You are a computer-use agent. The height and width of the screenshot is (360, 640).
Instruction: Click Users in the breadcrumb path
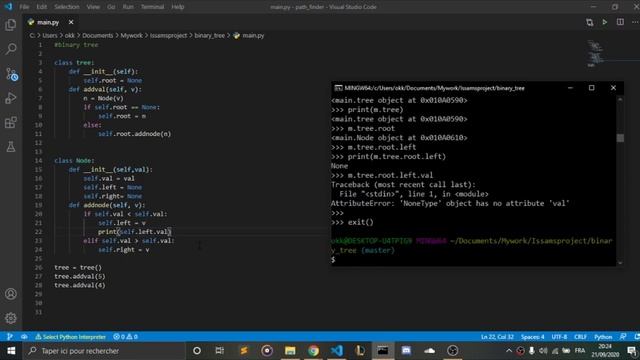pos(50,36)
